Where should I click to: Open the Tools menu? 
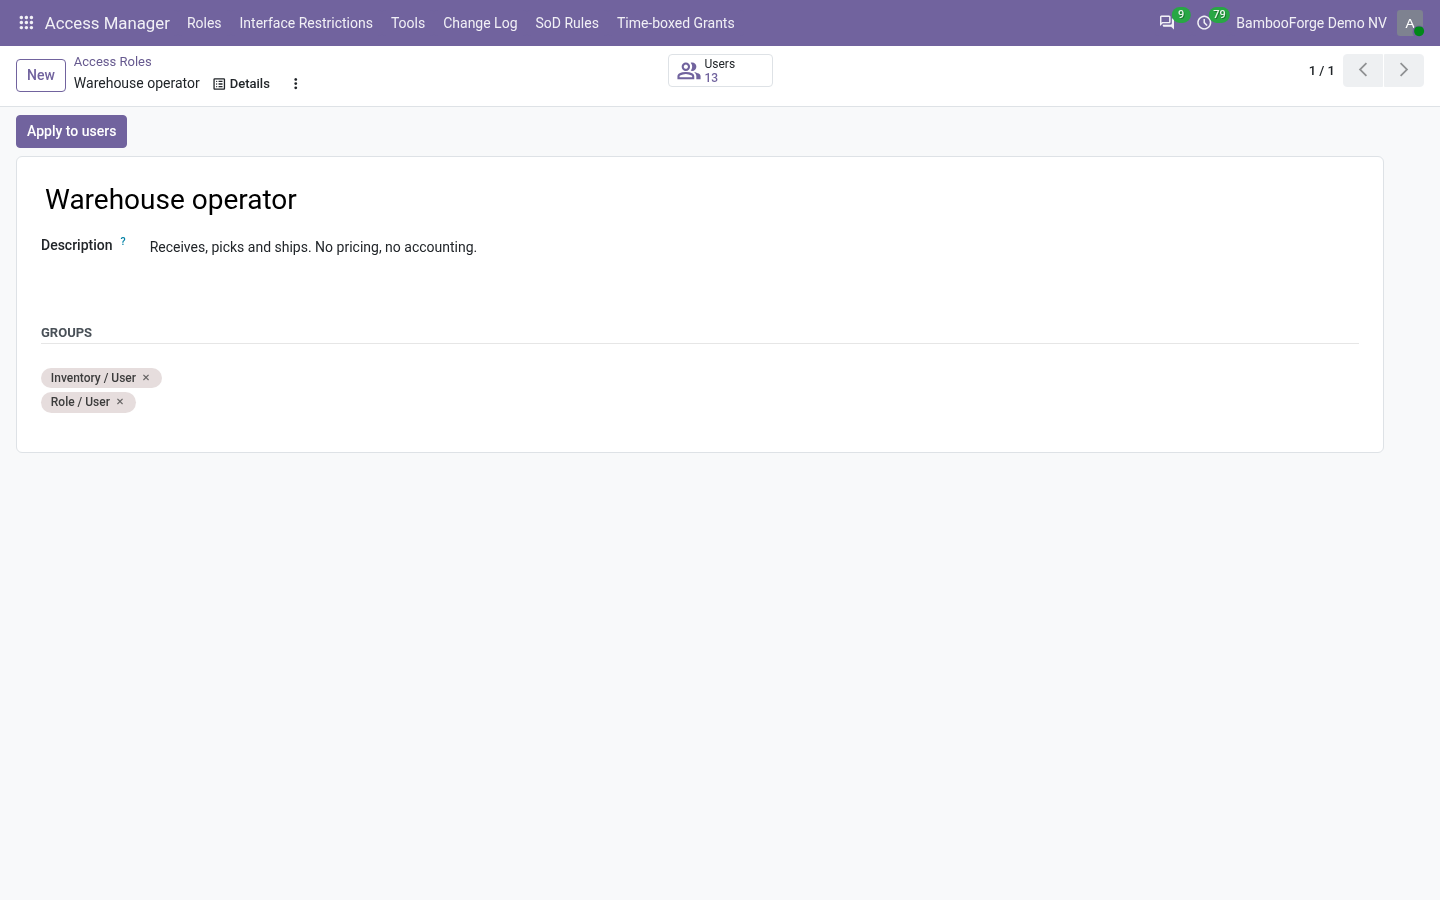(x=408, y=23)
